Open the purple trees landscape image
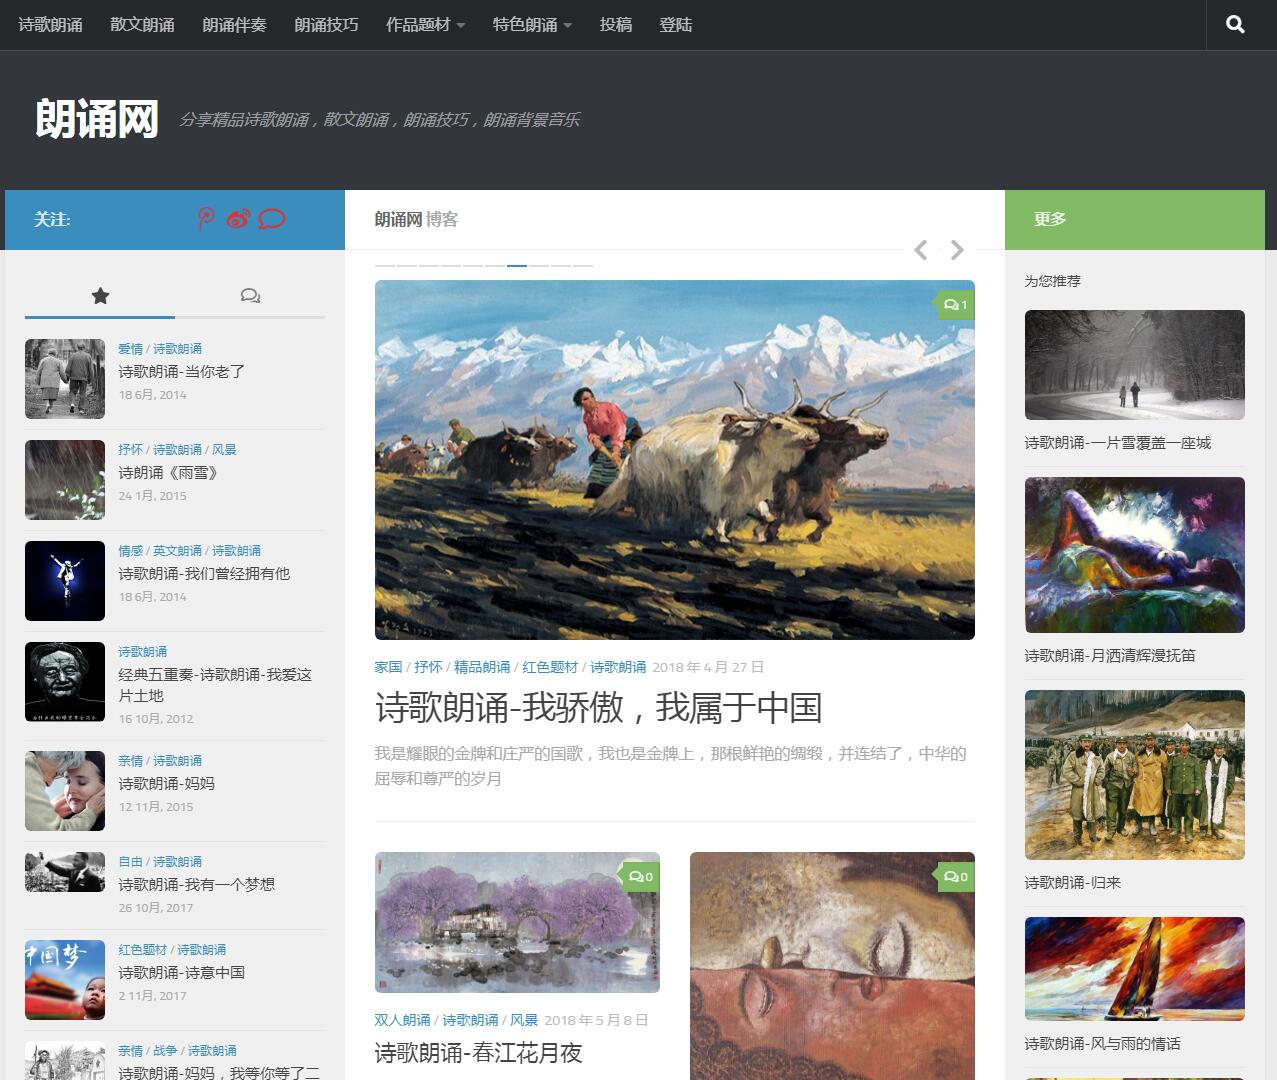This screenshot has width=1277, height=1080. (x=517, y=922)
